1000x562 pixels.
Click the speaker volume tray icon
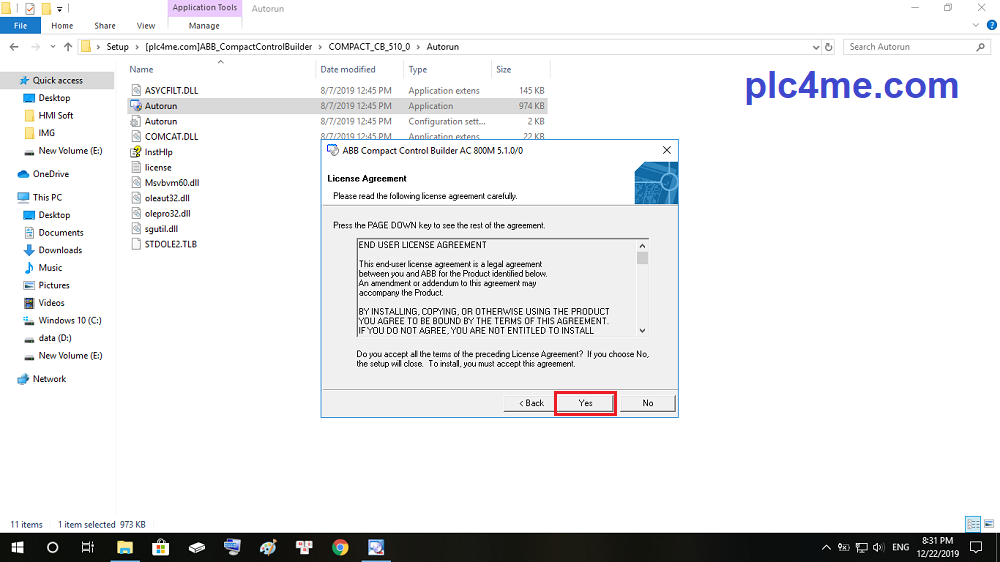pos(877,547)
